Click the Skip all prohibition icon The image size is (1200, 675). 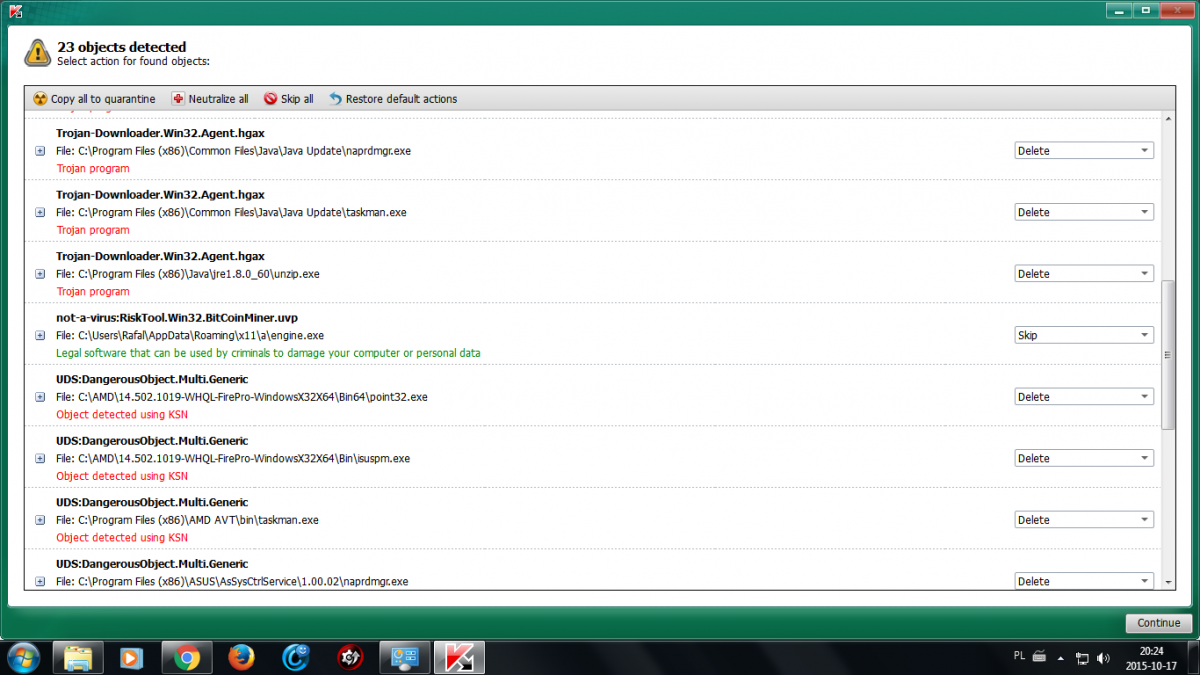[270, 99]
